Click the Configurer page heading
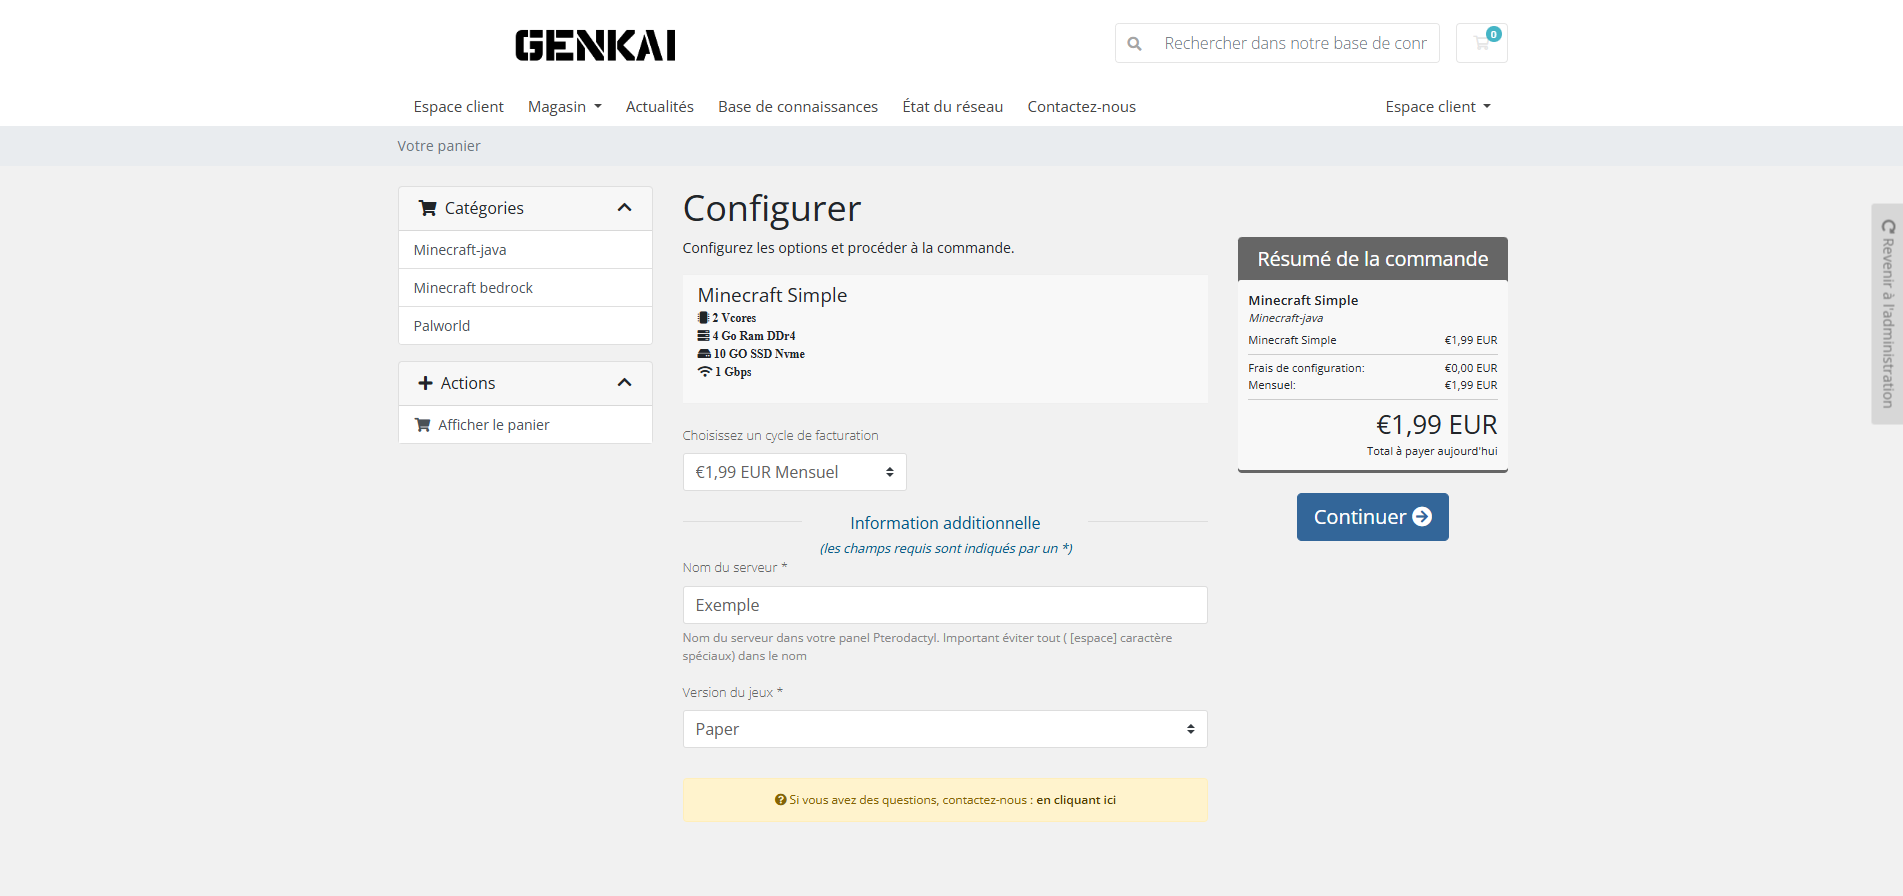1903x896 pixels. [772, 209]
